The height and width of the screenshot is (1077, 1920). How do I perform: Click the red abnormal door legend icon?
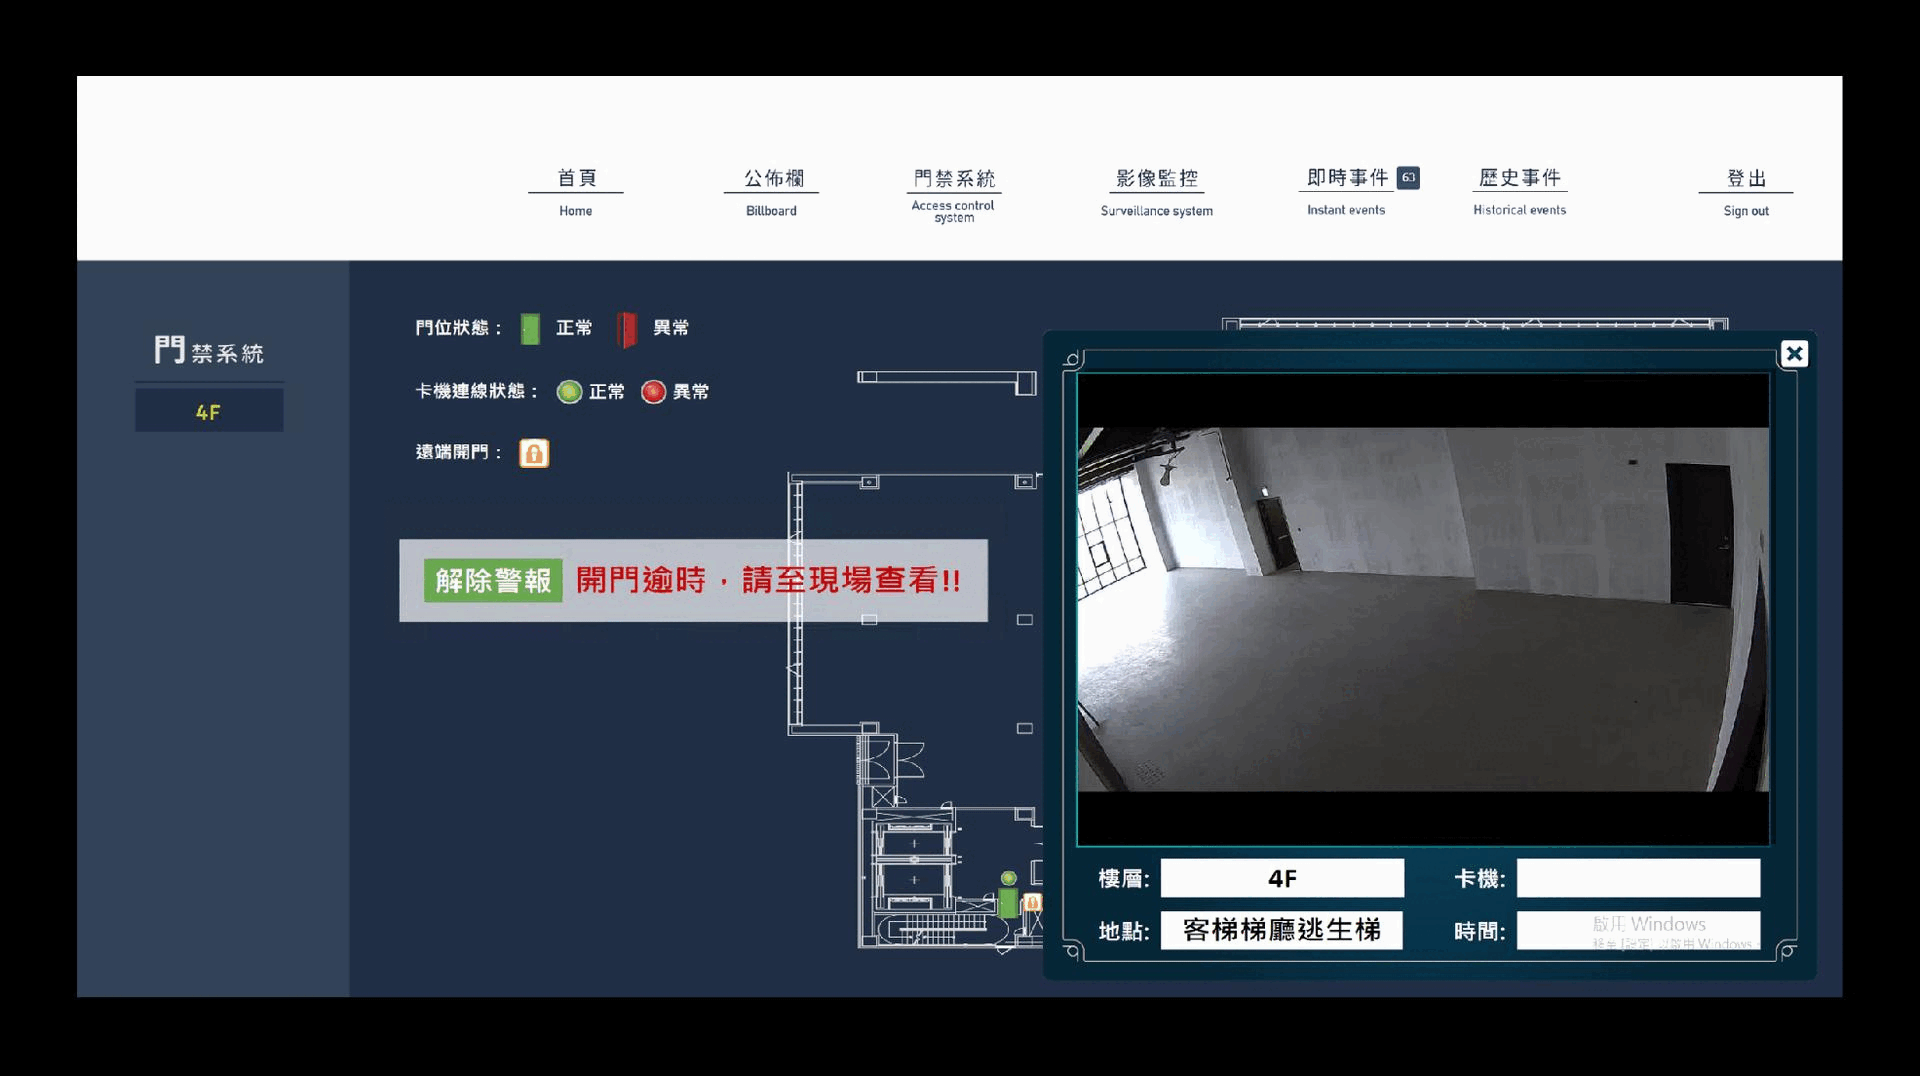click(627, 328)
